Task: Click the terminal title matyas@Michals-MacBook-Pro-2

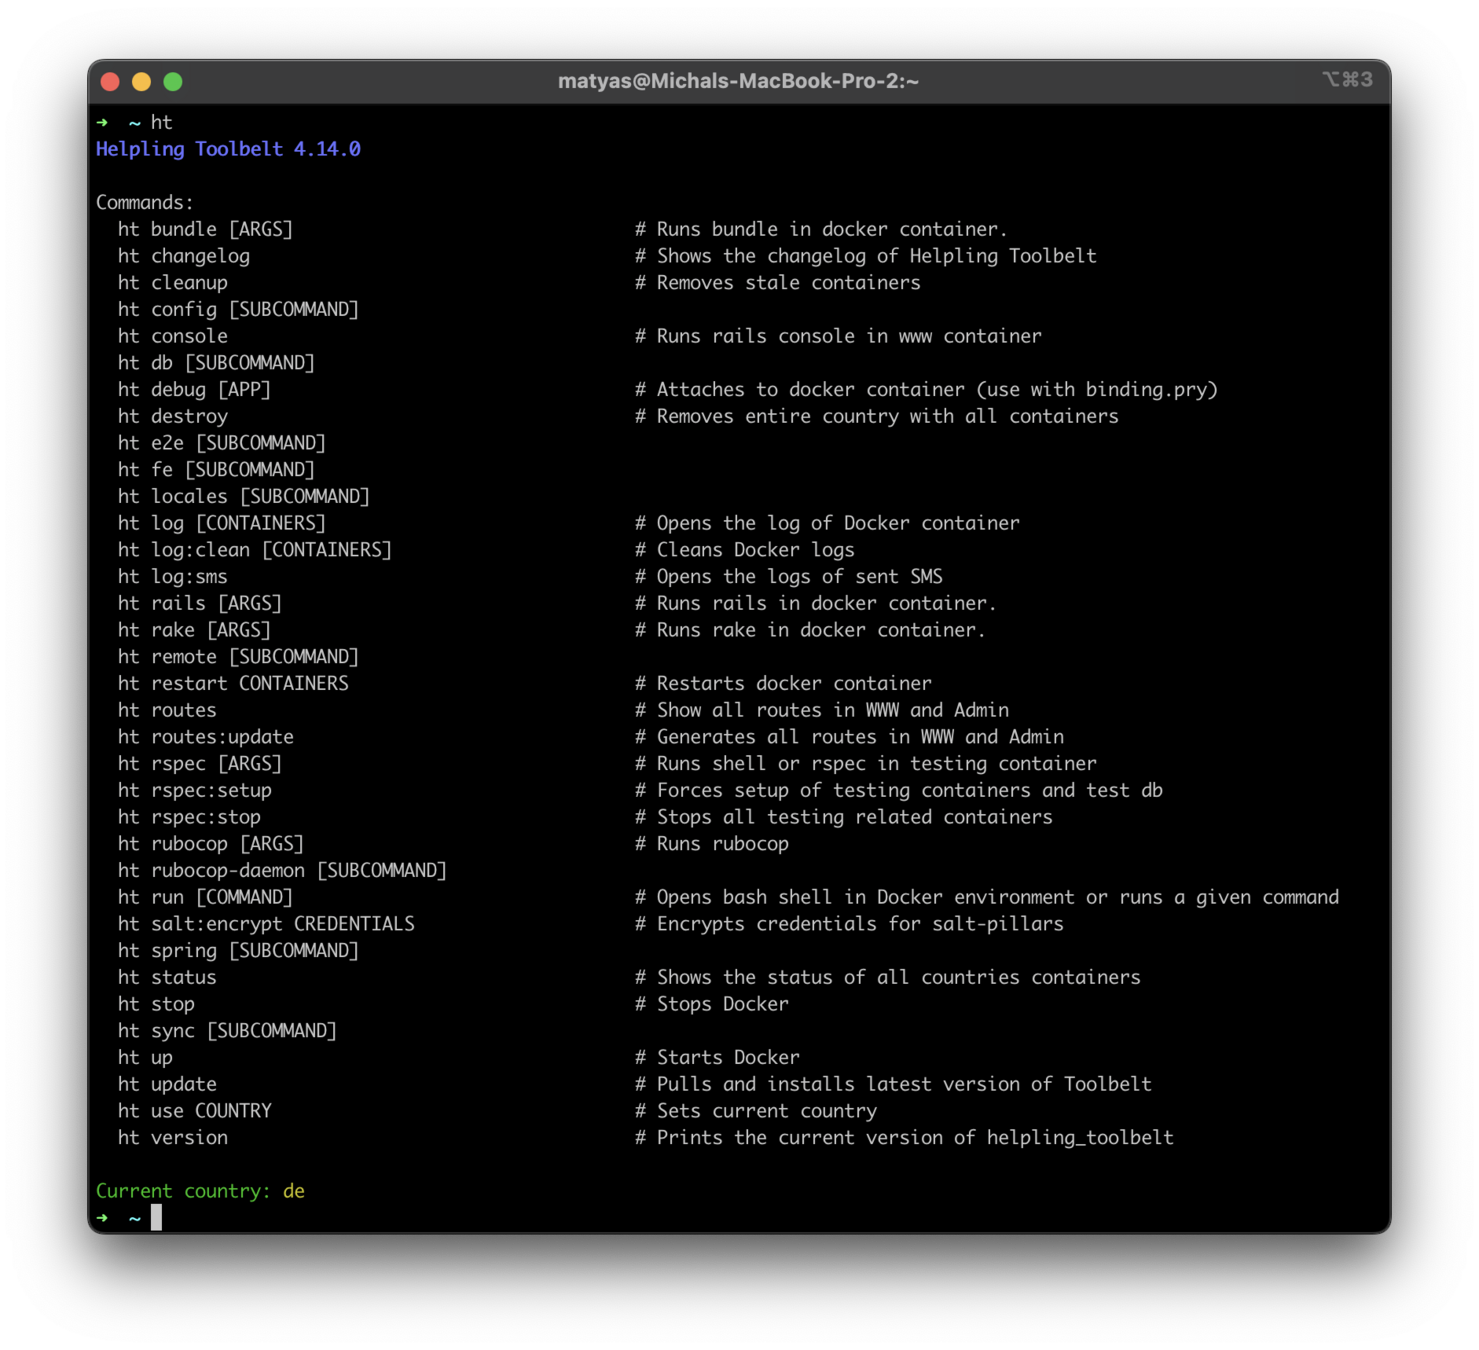Action: coord(738,81)
